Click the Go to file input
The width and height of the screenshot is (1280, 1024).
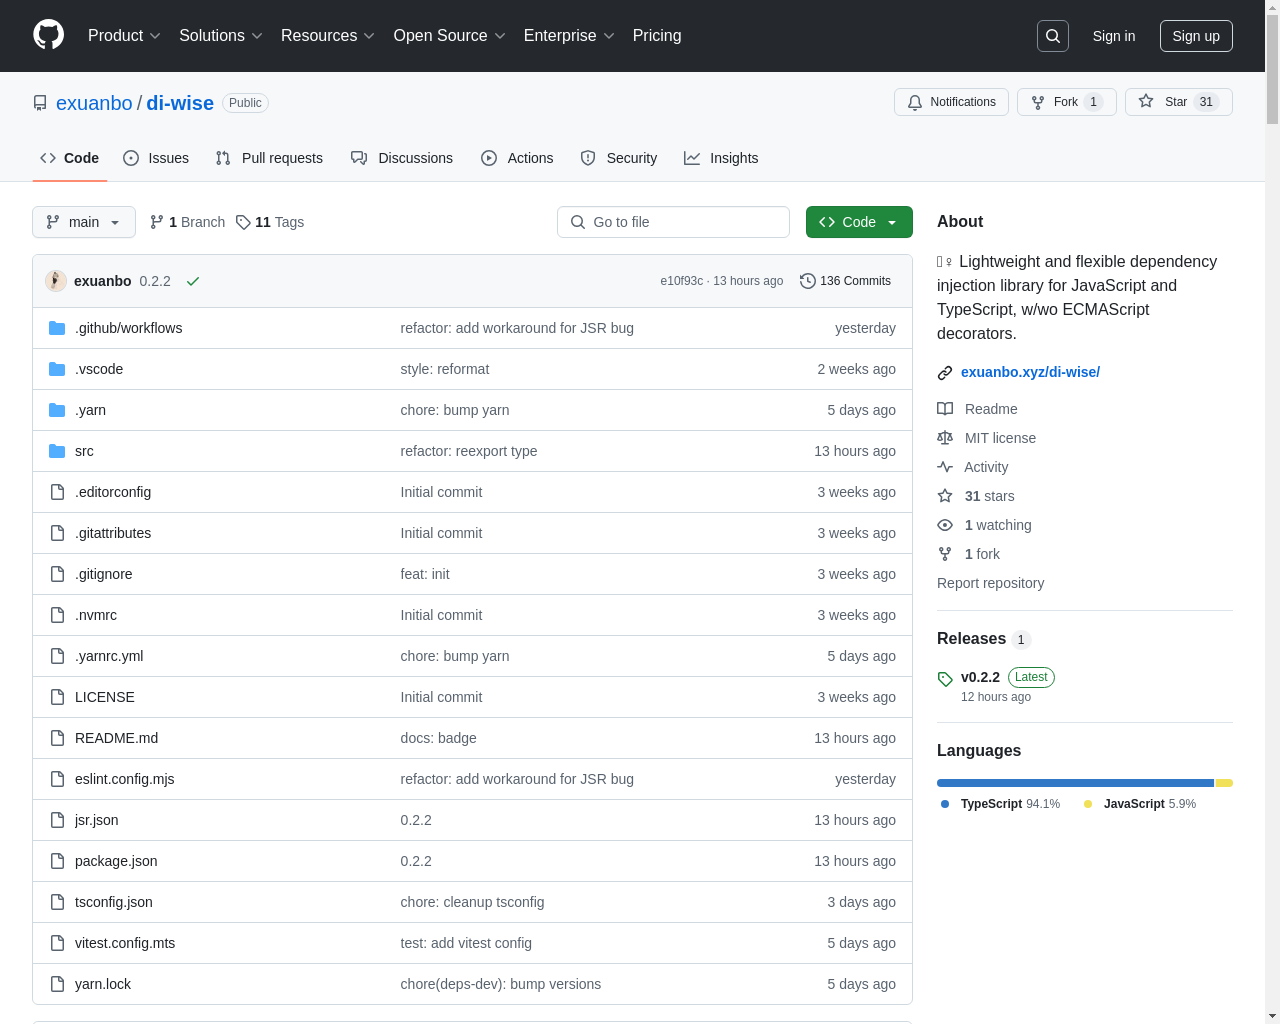tap(673, 222)
